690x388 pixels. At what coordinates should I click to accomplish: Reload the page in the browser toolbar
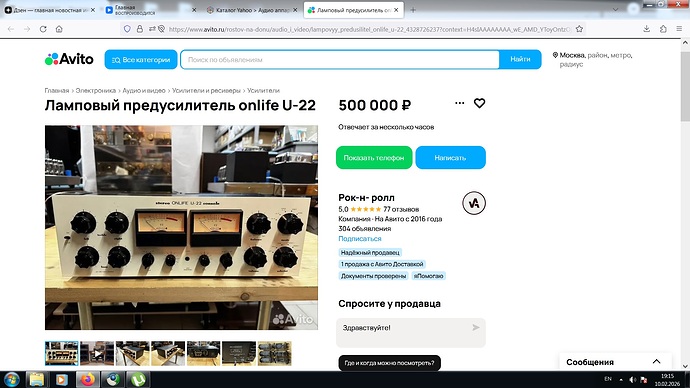coord(43,29)
